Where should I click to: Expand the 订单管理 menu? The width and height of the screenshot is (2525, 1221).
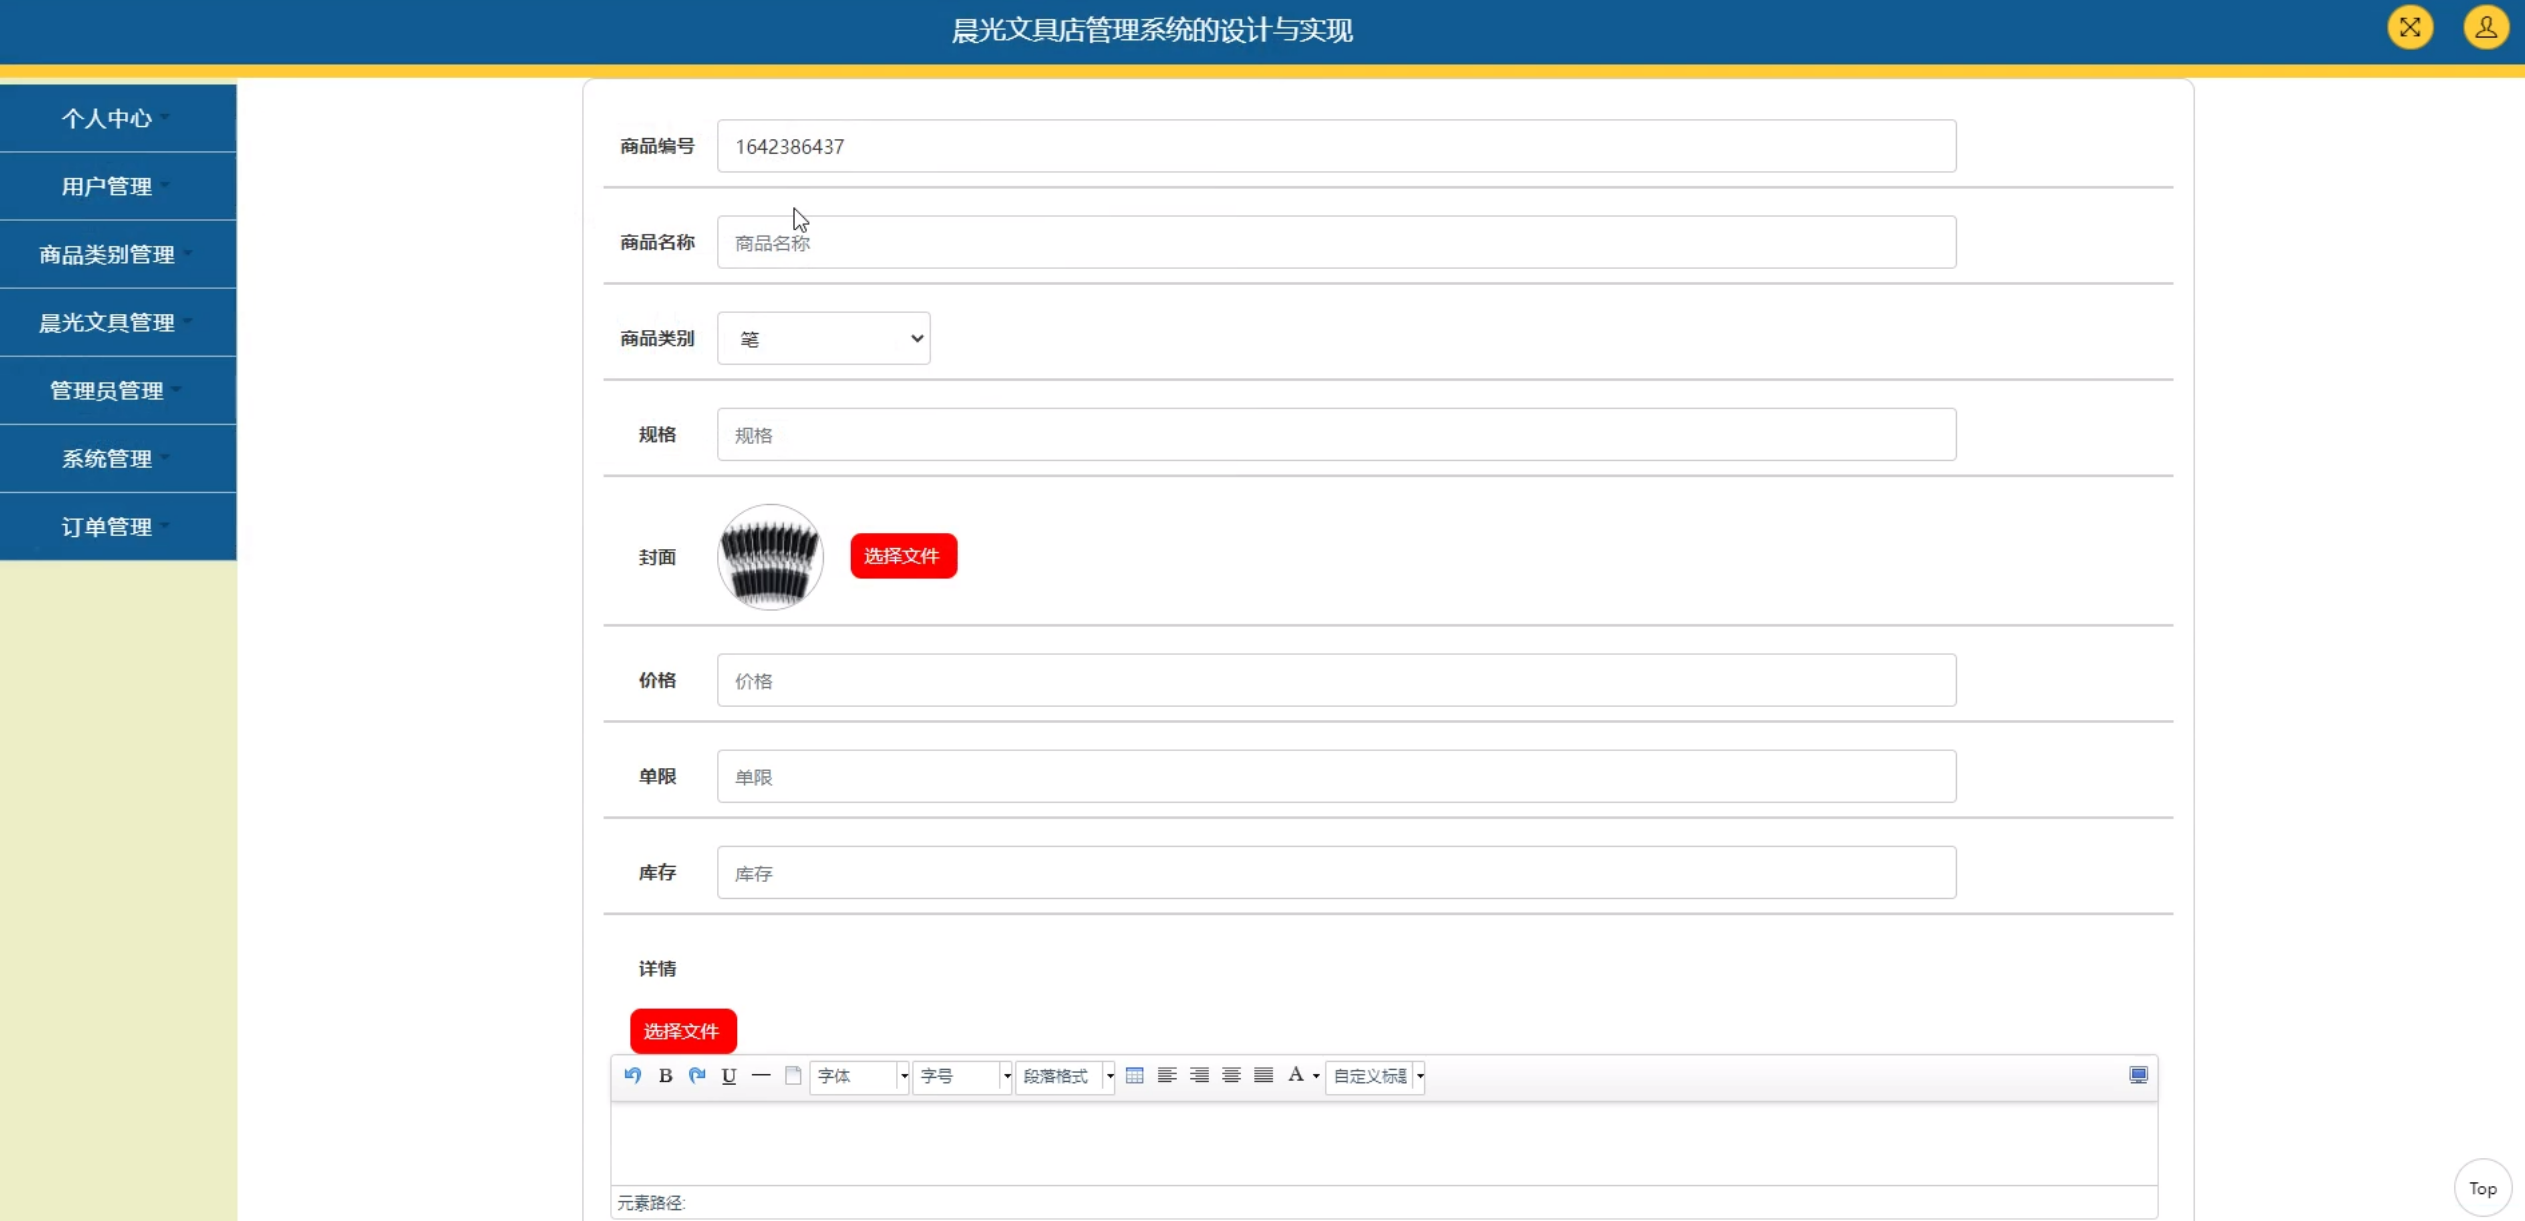[x=118, y=526]
